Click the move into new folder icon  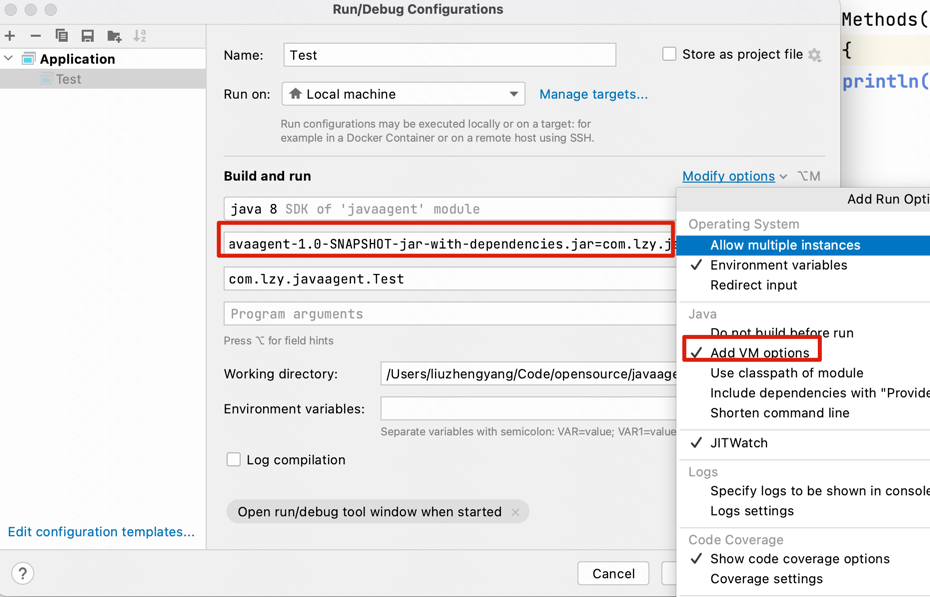click(x=114, y=36)
